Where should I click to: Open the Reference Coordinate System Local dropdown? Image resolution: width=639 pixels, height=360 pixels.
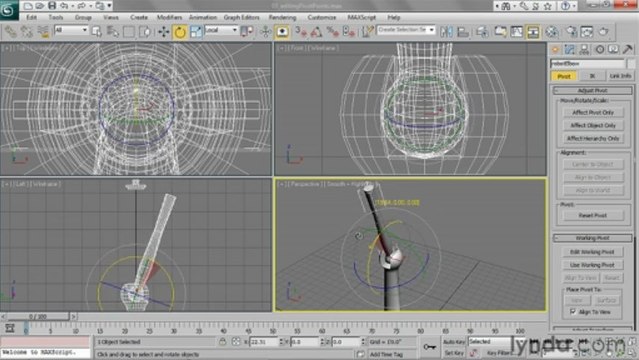point(221,30)
